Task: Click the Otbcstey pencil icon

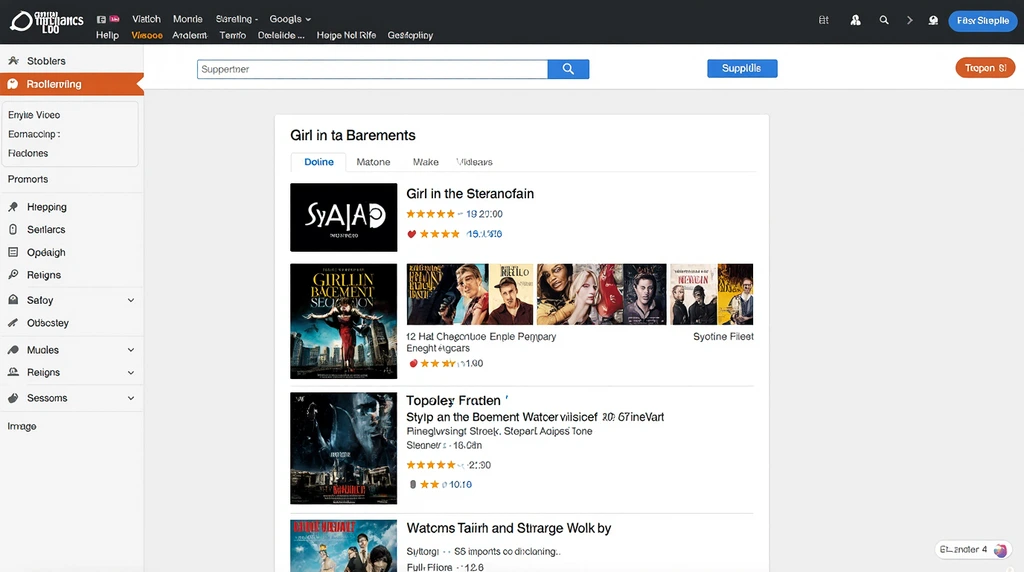Action: (x=13, y=323)
